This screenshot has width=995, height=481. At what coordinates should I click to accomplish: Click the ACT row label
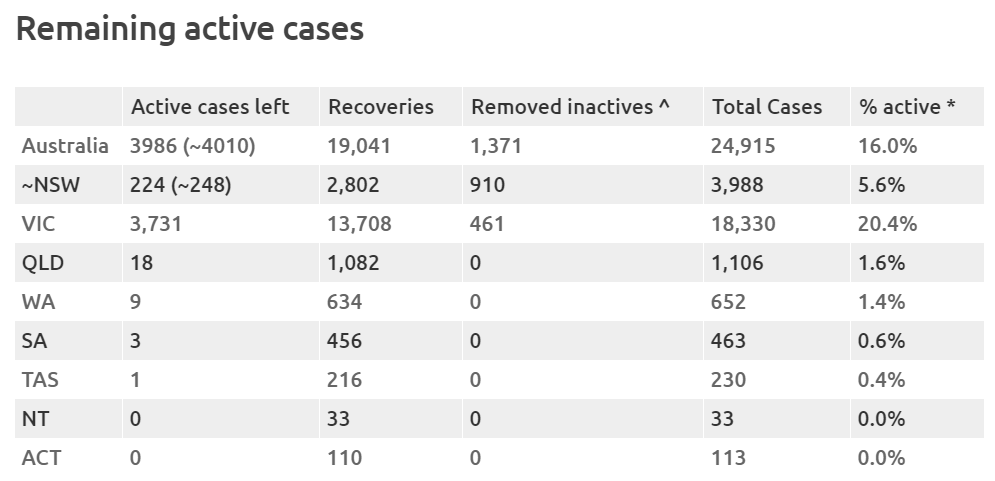(x=41, y=458)
